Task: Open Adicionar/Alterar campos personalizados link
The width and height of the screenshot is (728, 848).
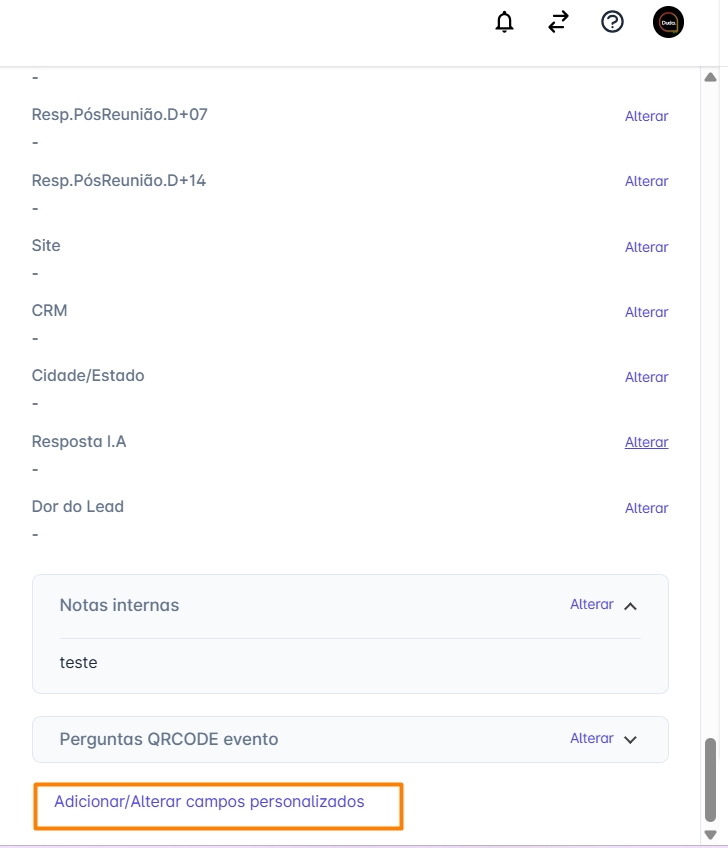Action: pyautogui.click(x=209, y=802)
